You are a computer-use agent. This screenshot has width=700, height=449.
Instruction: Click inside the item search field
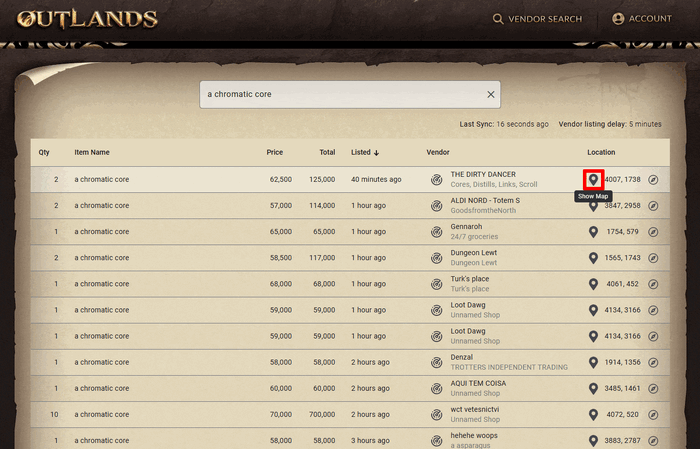pyautogui.click(x=340, y=95)
